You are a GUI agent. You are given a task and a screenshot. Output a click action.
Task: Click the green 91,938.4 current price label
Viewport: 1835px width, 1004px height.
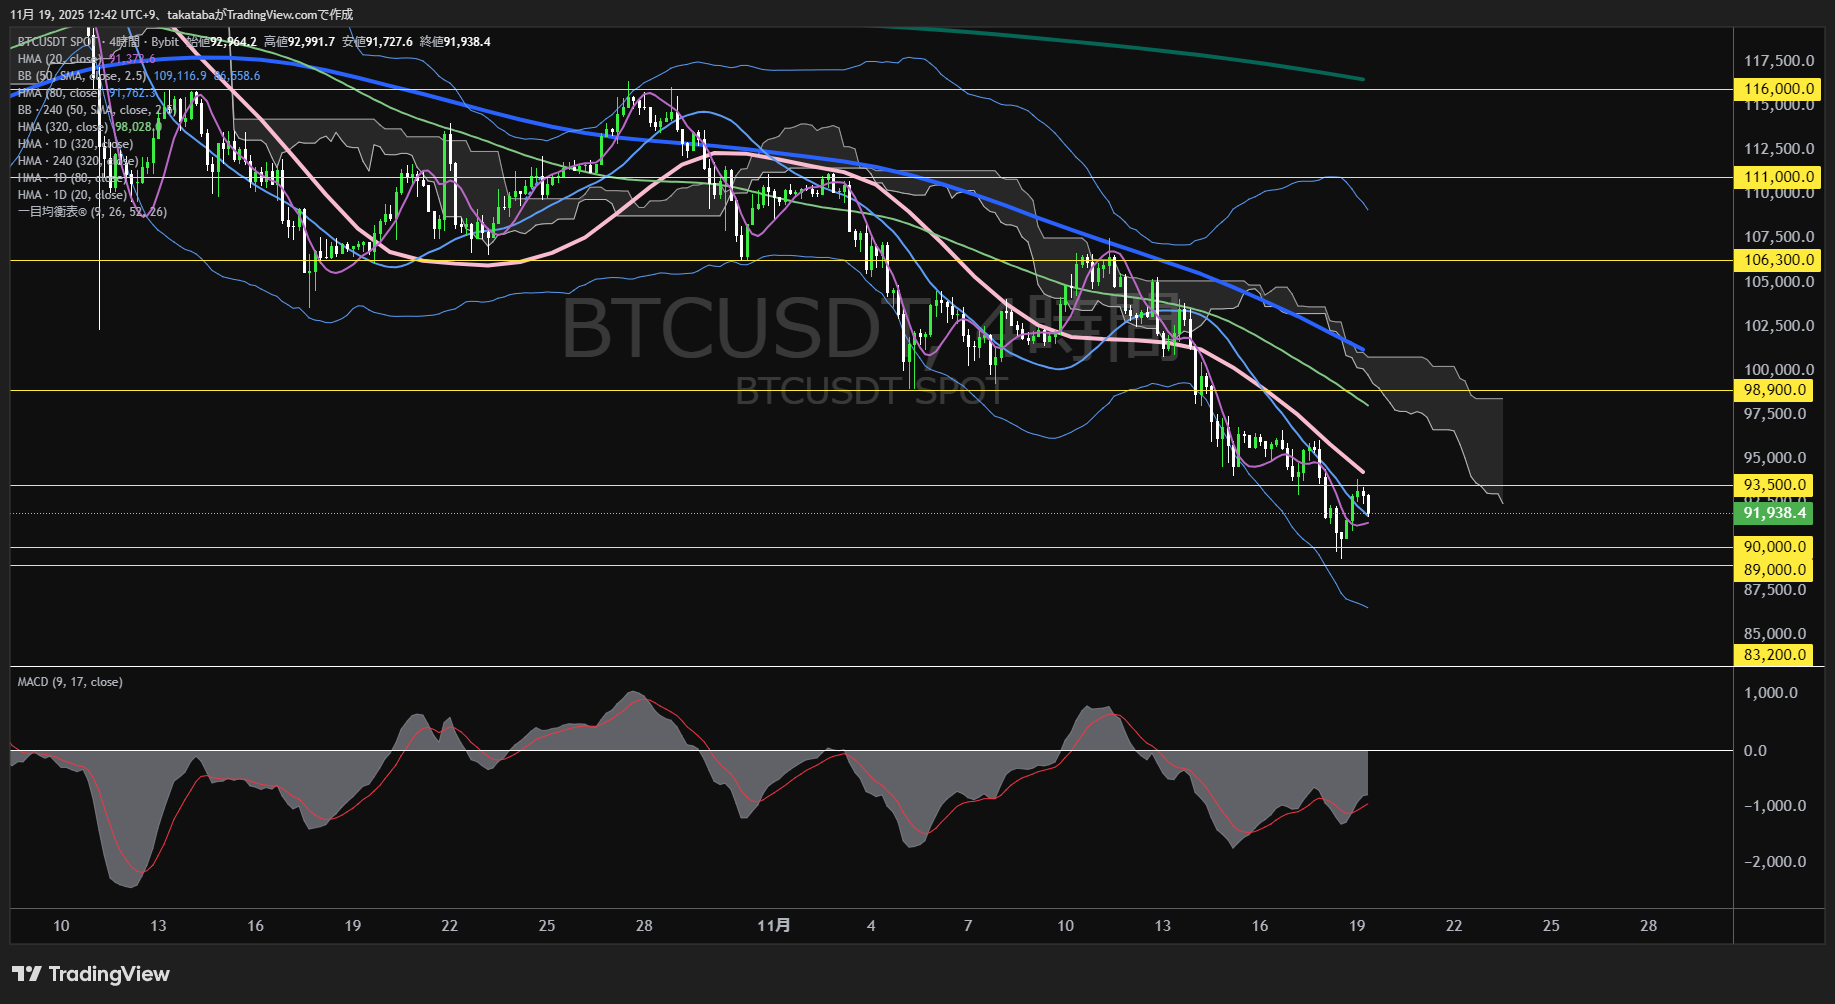click(x=1774, y=513)
